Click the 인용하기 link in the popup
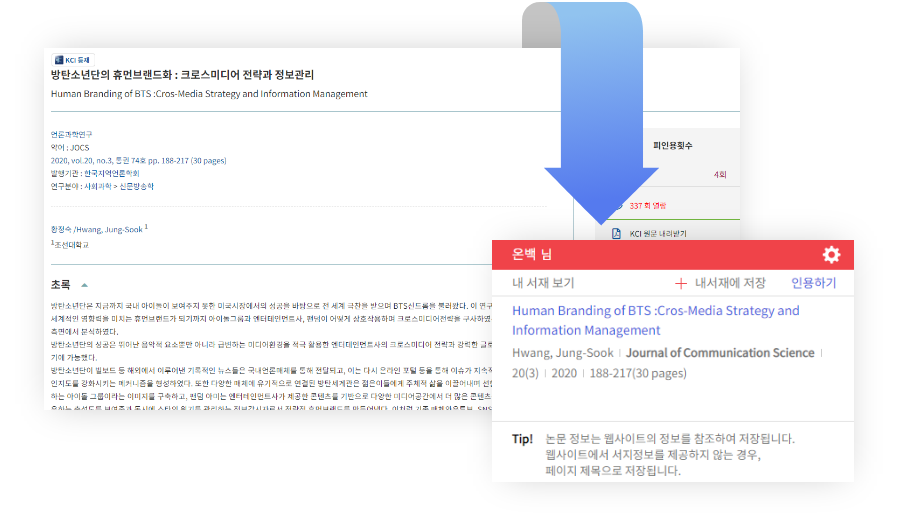 tap(813, 283)
